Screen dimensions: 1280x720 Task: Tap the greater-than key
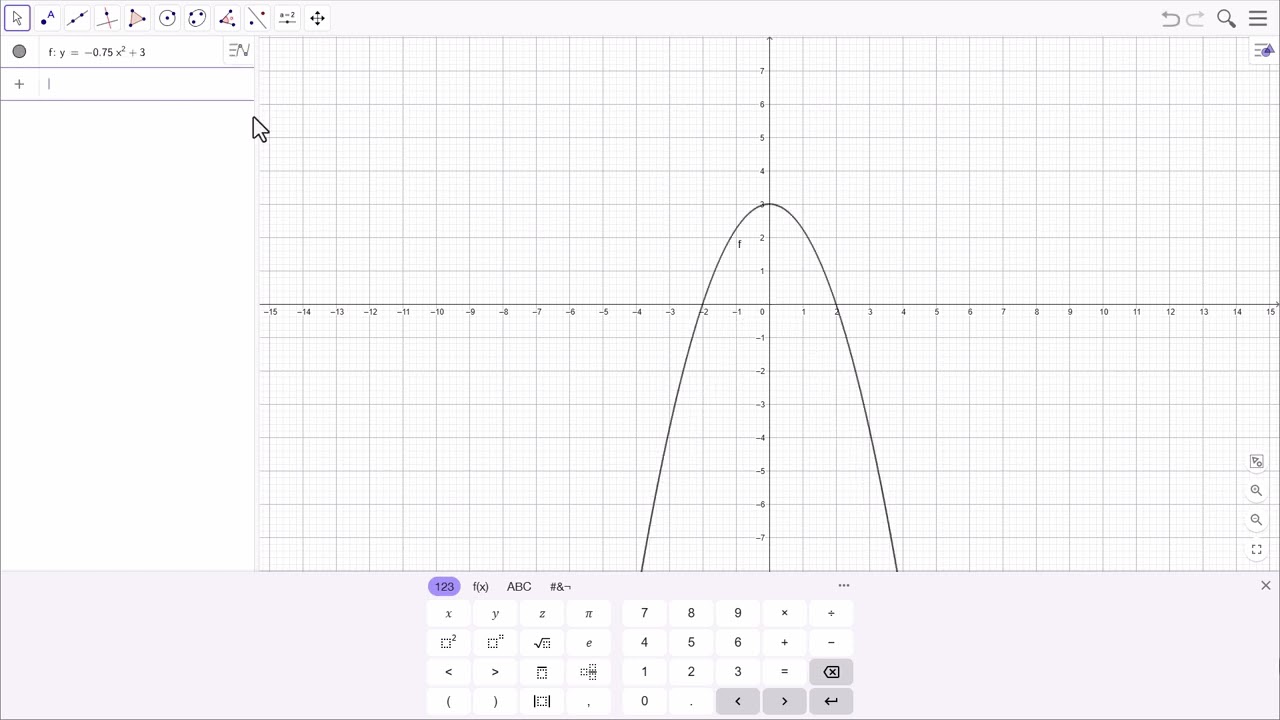[x=495, y=672]
